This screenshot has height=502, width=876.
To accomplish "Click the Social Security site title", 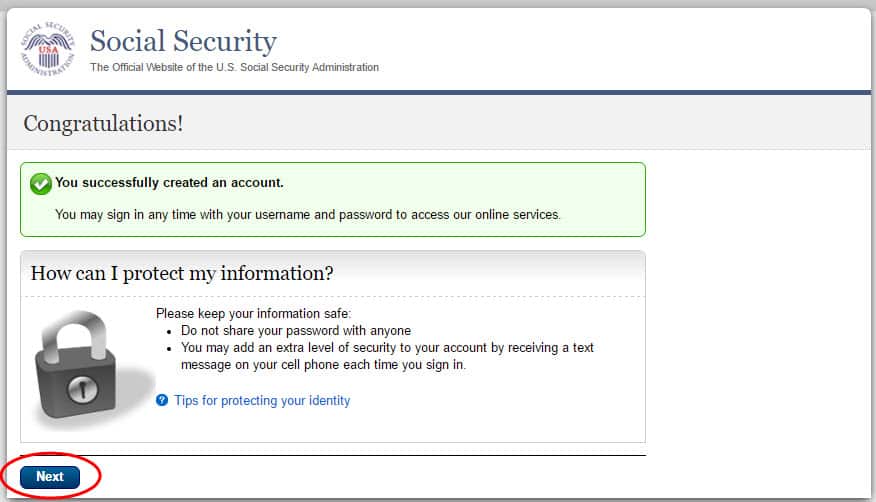I will [183, 42].
